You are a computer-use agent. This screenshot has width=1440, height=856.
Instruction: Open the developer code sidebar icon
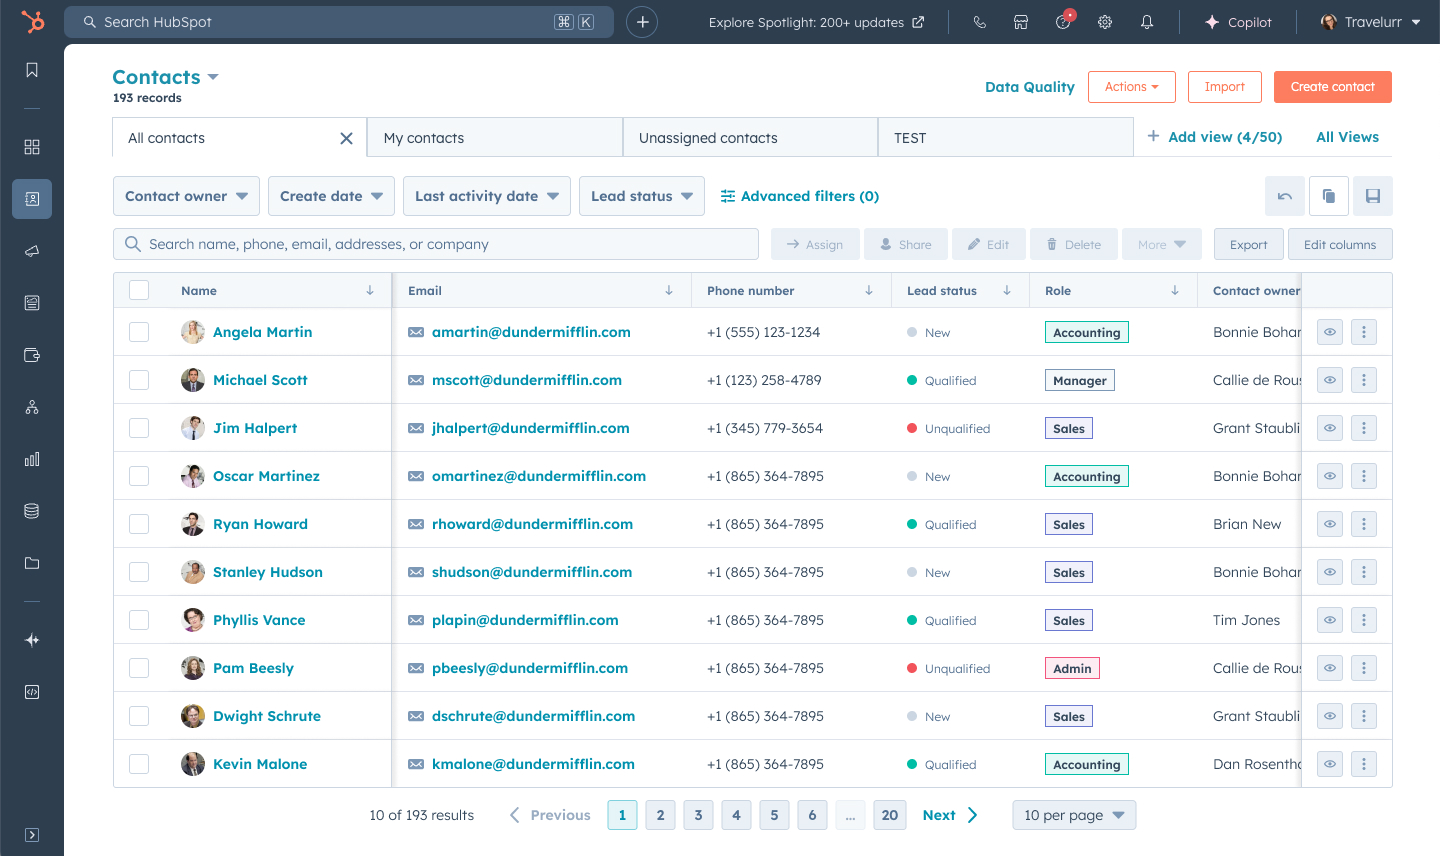(32, 692)
